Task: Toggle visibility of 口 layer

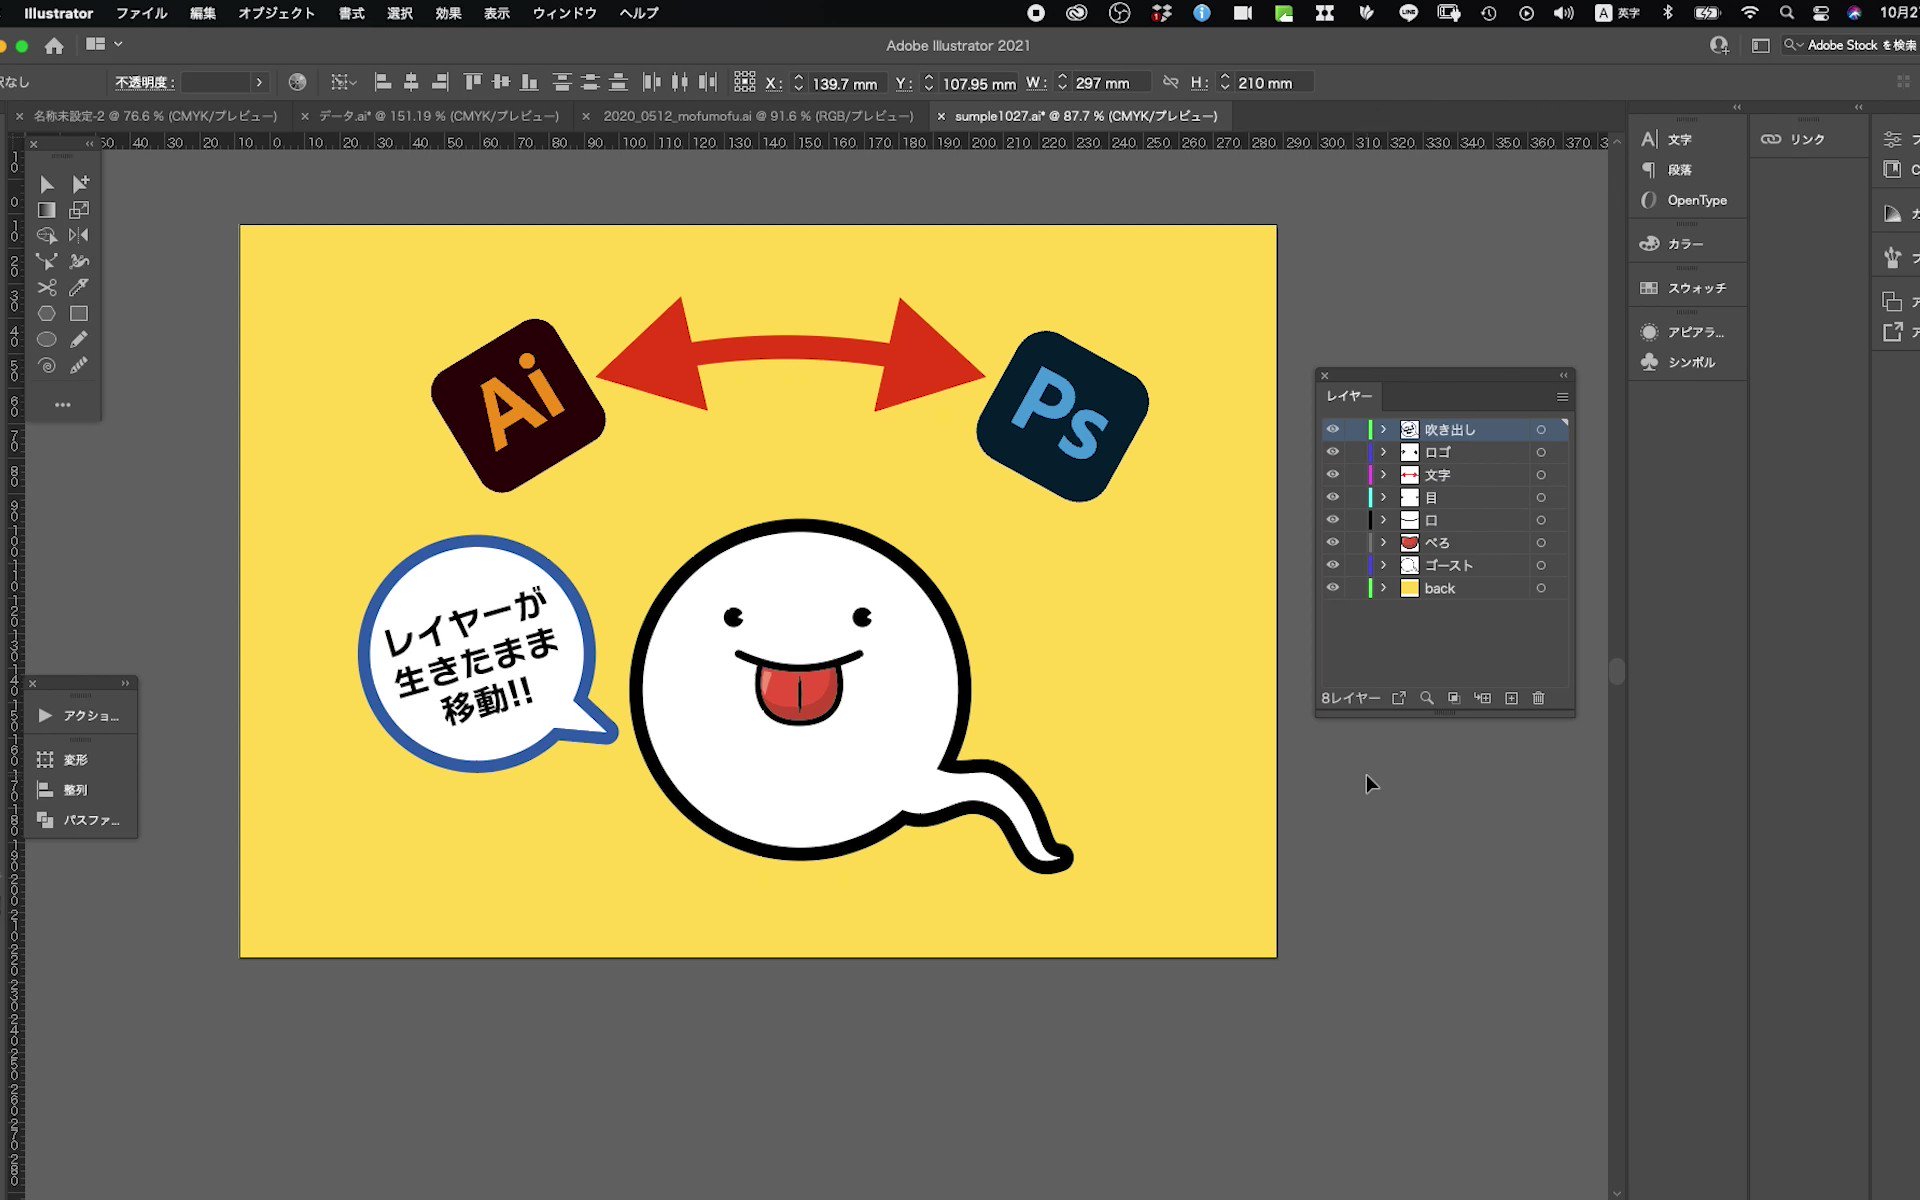Action: tap(1333, 520)
